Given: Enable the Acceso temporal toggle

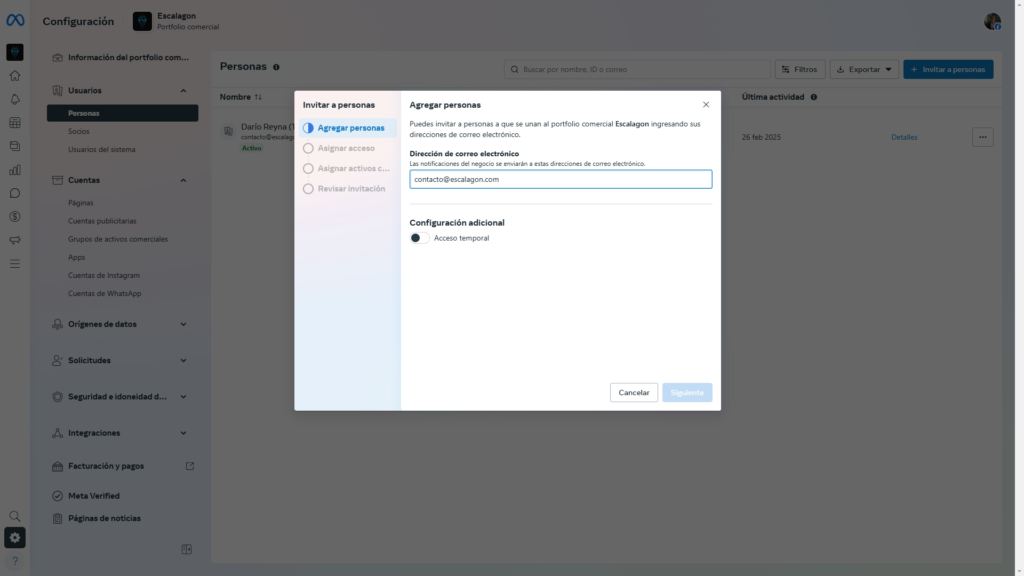Looking at the screenshot, I should [420, 238].
